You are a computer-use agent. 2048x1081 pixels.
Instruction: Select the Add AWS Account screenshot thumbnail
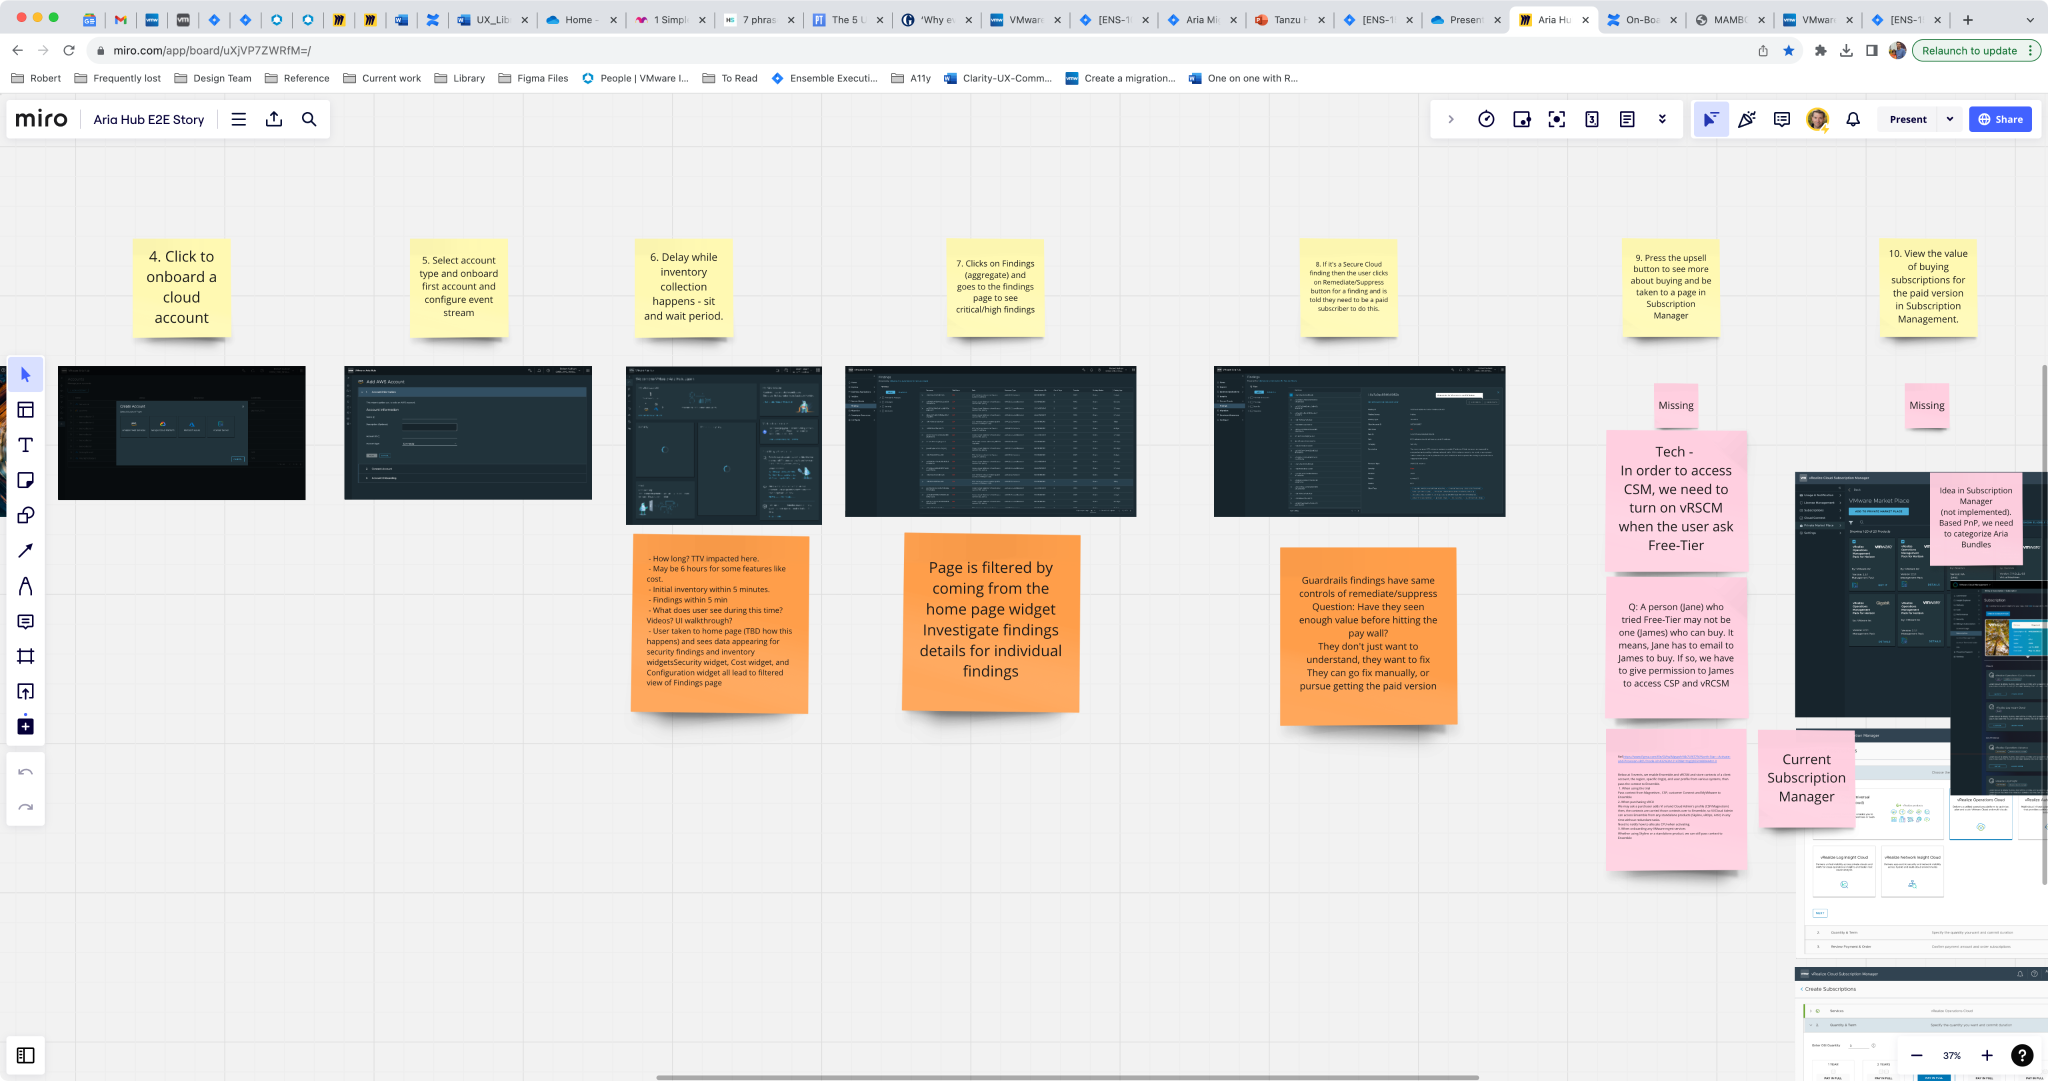[468, 433]
